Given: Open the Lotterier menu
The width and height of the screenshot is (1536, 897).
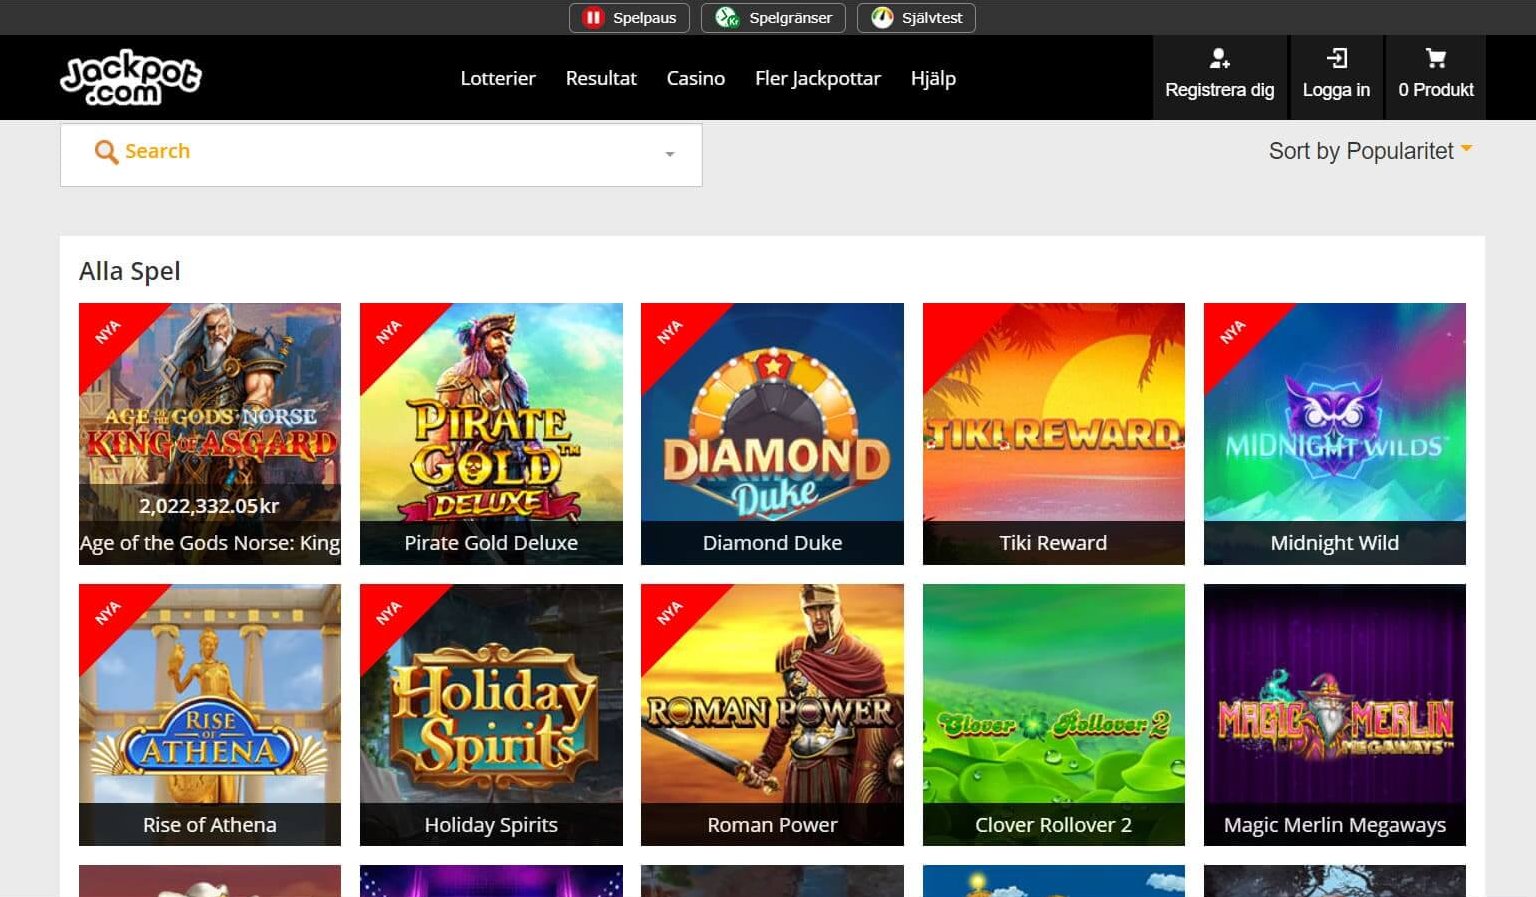Looking at the screenshot, I should (498, 78).
